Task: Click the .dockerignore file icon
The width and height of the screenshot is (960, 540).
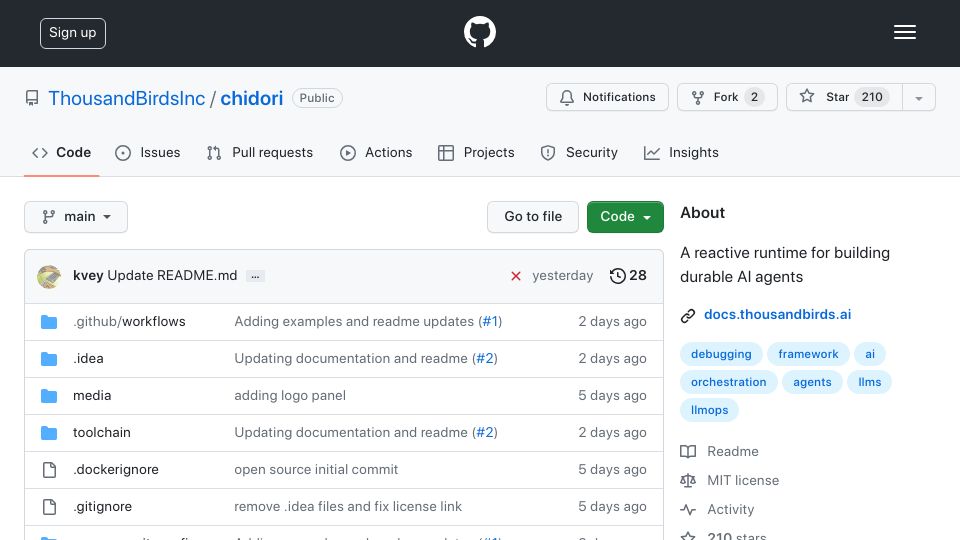Action: 49,470
